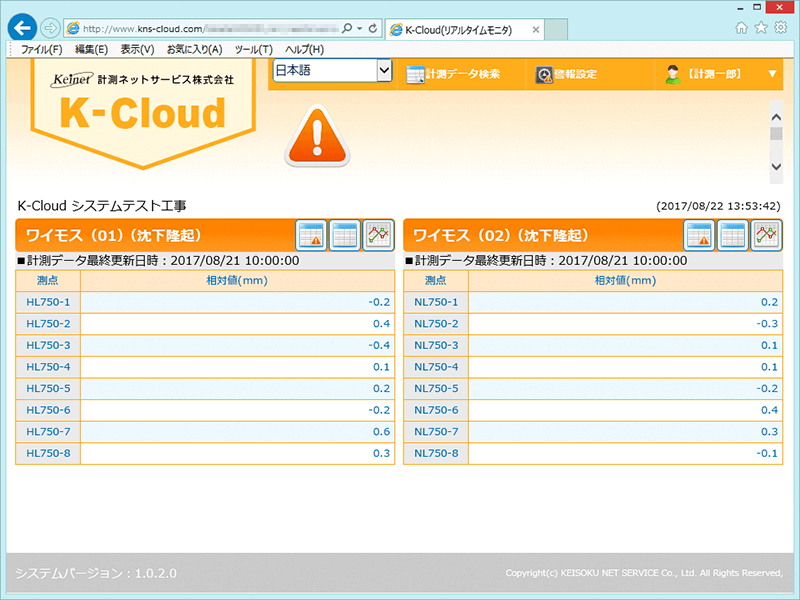Viewport: 800px width, 600px height.
Task: Open alarm table icon for ワイモス(02)
Action: click(x=699, y=235)
